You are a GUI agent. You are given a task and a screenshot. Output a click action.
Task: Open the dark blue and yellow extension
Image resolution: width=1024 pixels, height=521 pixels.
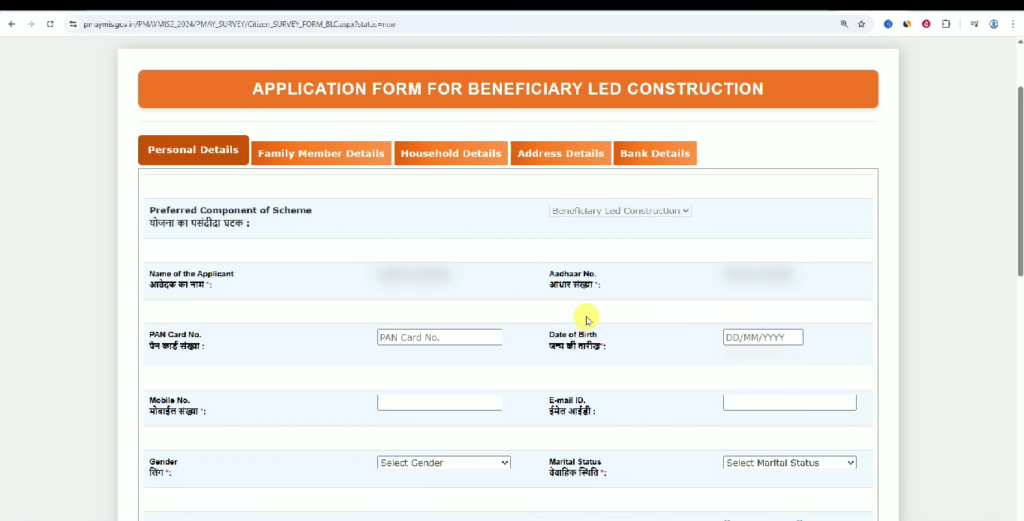point(907,24)
